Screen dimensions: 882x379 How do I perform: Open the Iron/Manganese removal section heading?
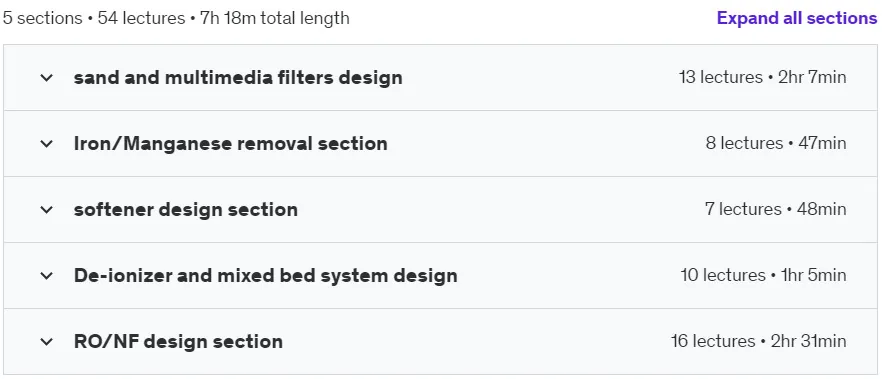[x=231, y=143]
